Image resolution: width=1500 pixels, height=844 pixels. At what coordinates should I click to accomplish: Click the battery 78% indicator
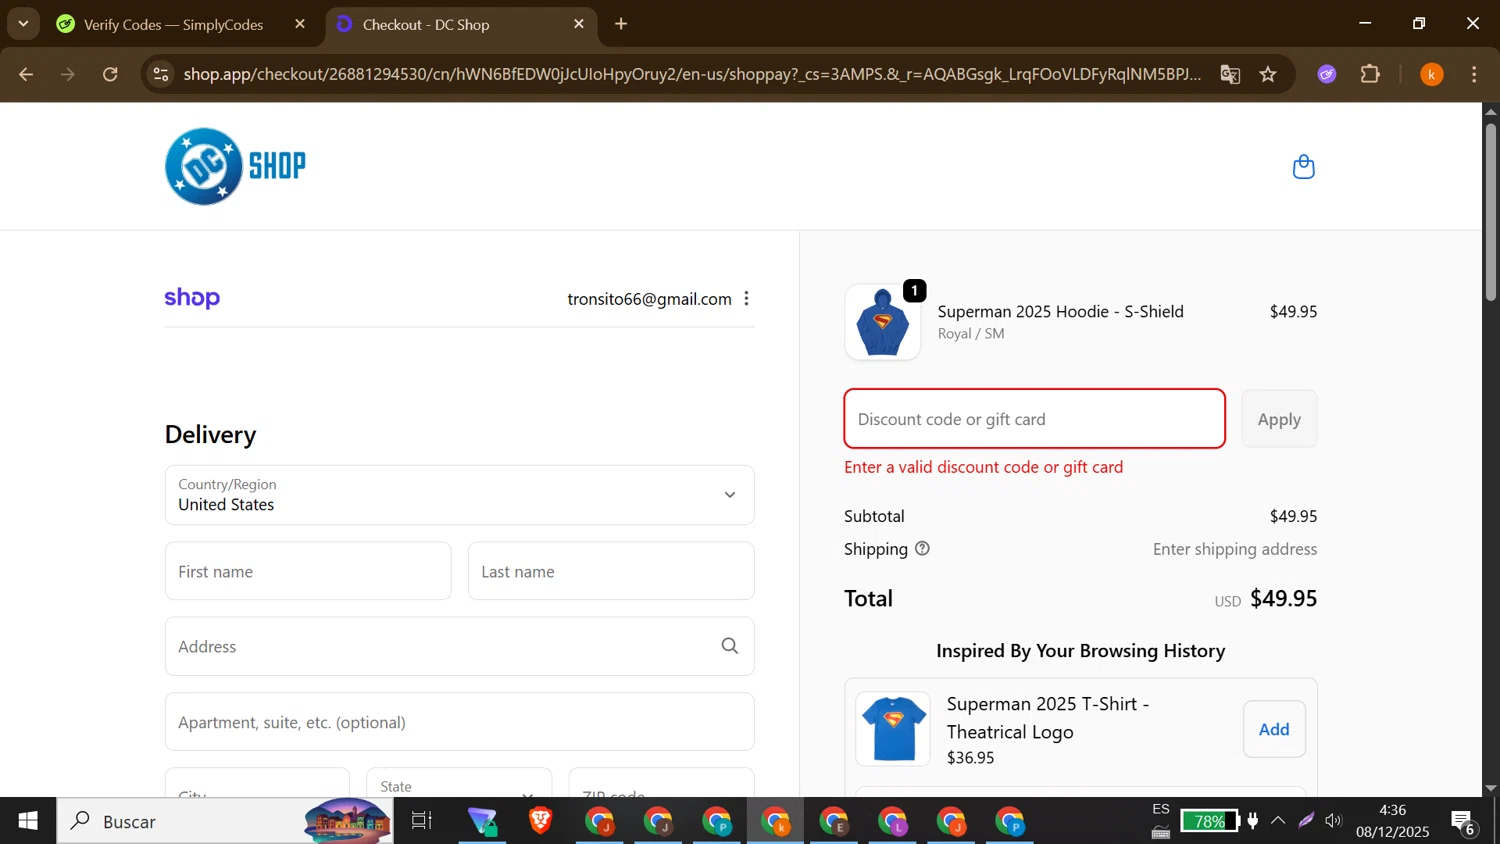pos(1209,821)
